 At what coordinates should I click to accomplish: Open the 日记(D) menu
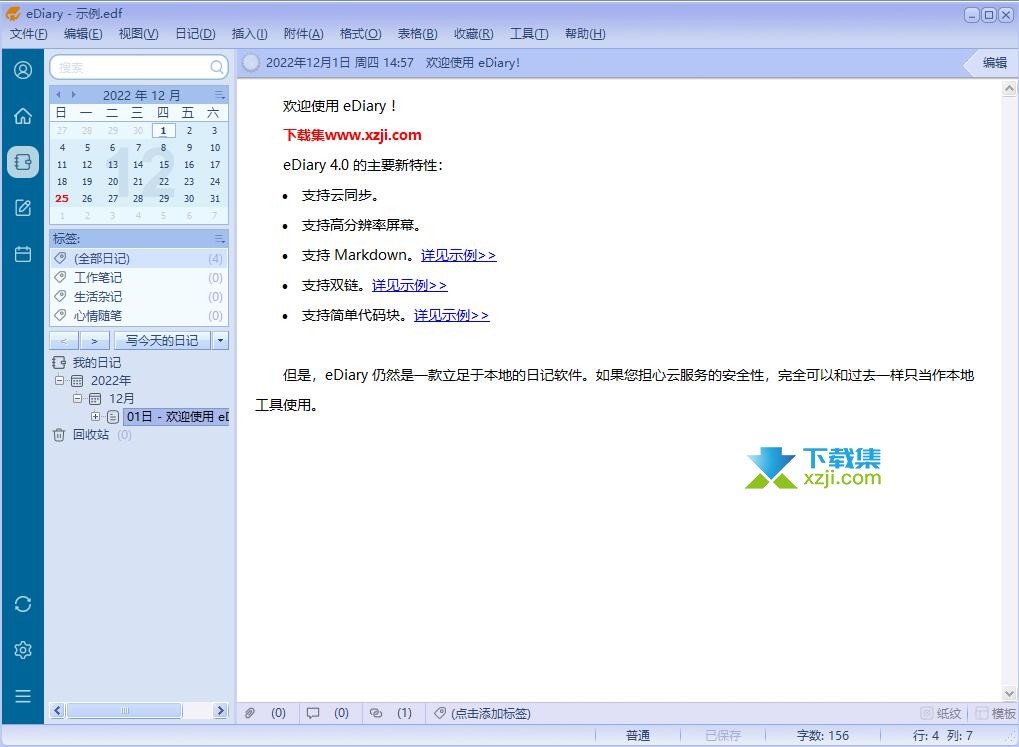(195, 34)
